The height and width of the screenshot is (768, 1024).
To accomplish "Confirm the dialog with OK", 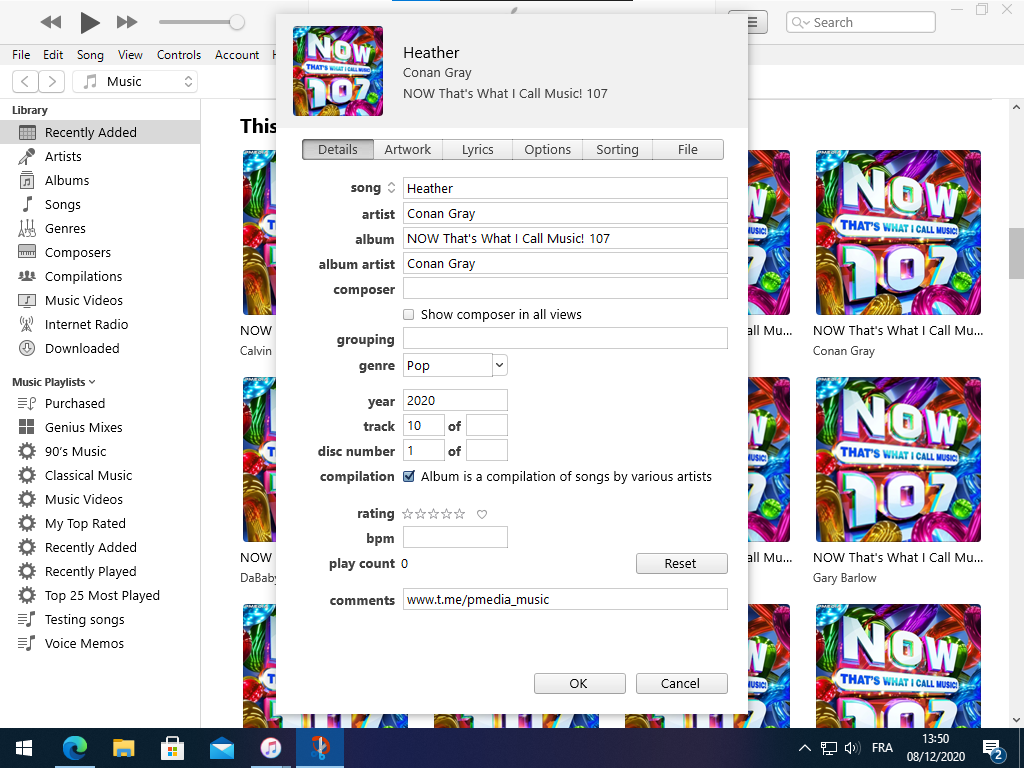I will [579, 684].
